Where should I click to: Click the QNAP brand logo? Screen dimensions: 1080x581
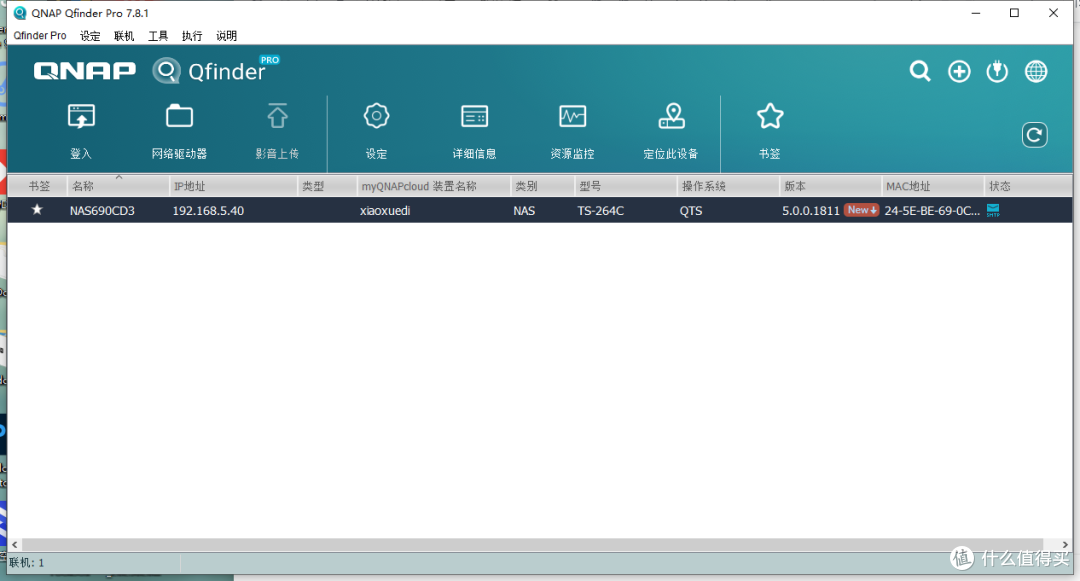85,70
